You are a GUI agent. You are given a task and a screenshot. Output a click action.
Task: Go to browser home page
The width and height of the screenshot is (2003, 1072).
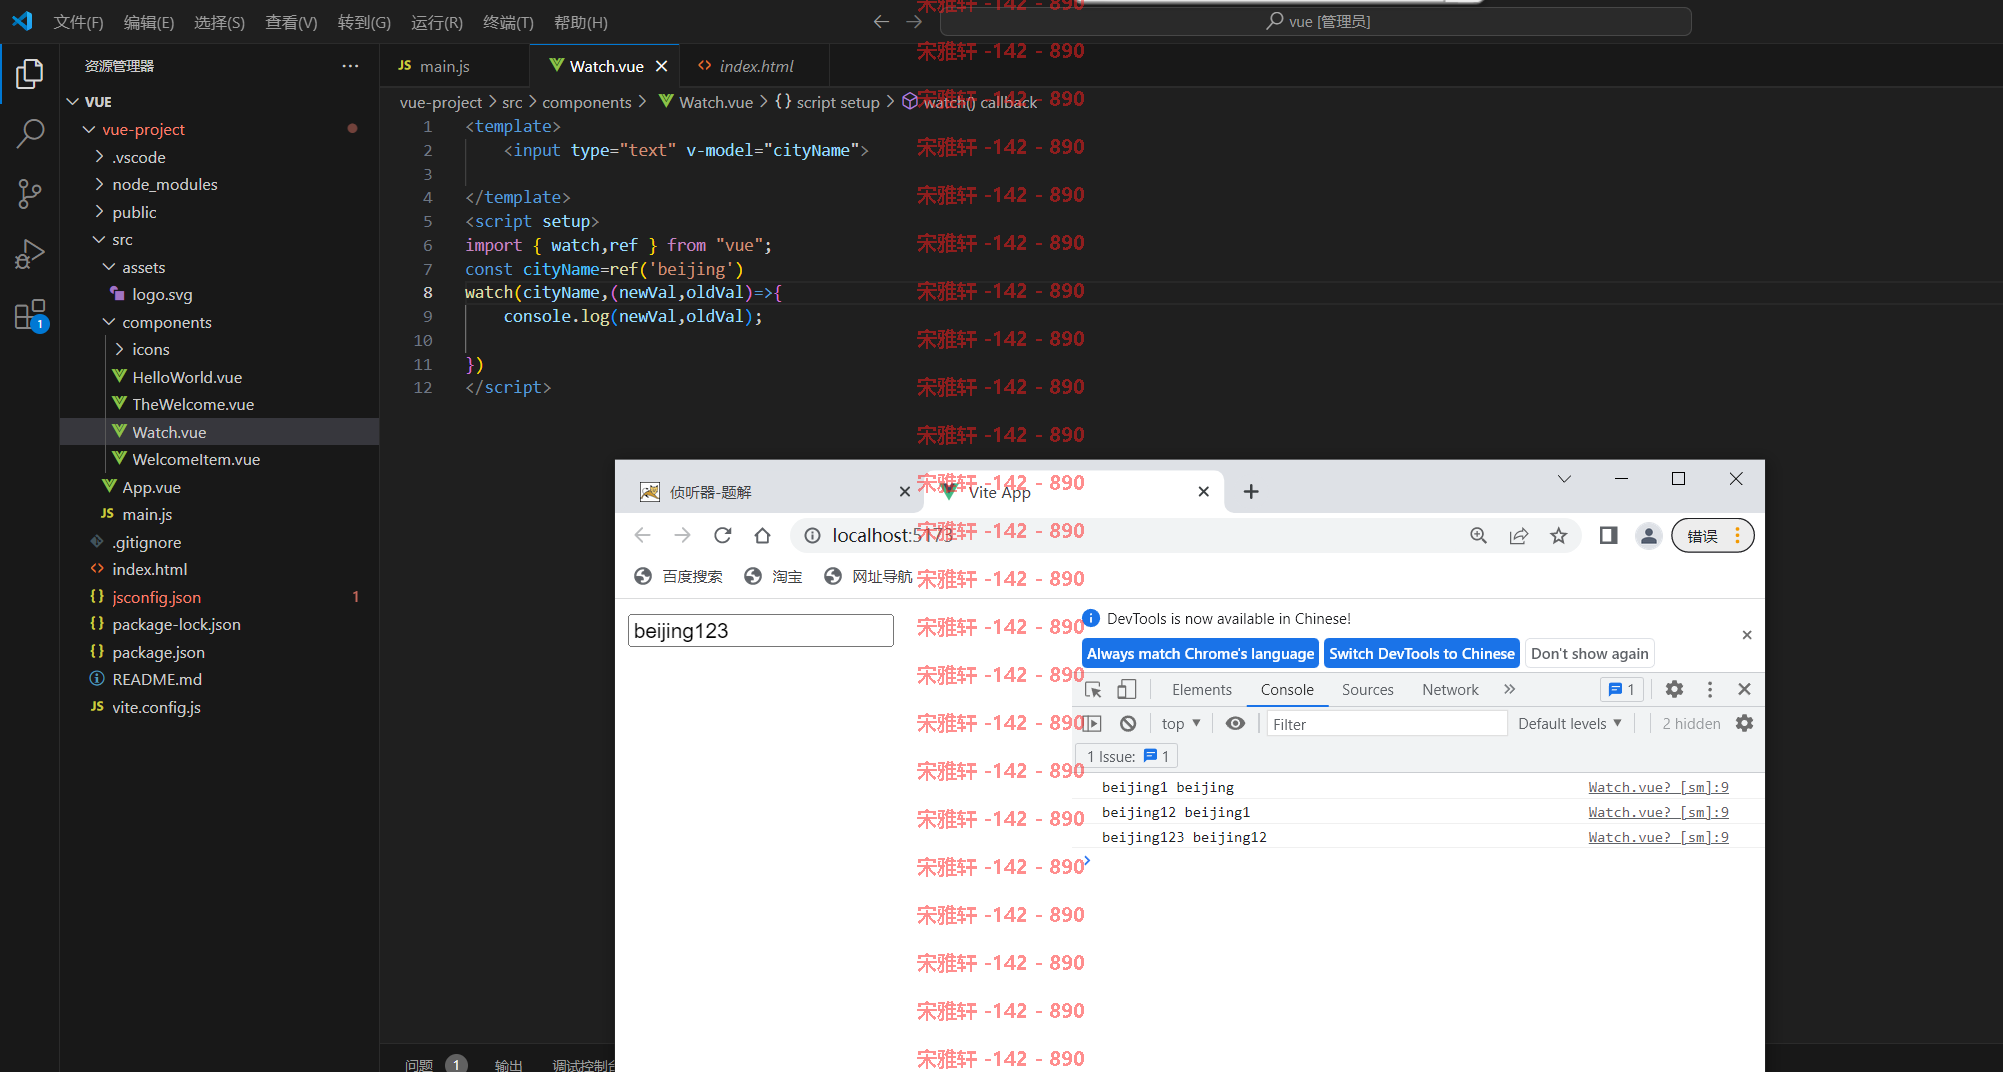pyautogui.click(x=762, y=535)
